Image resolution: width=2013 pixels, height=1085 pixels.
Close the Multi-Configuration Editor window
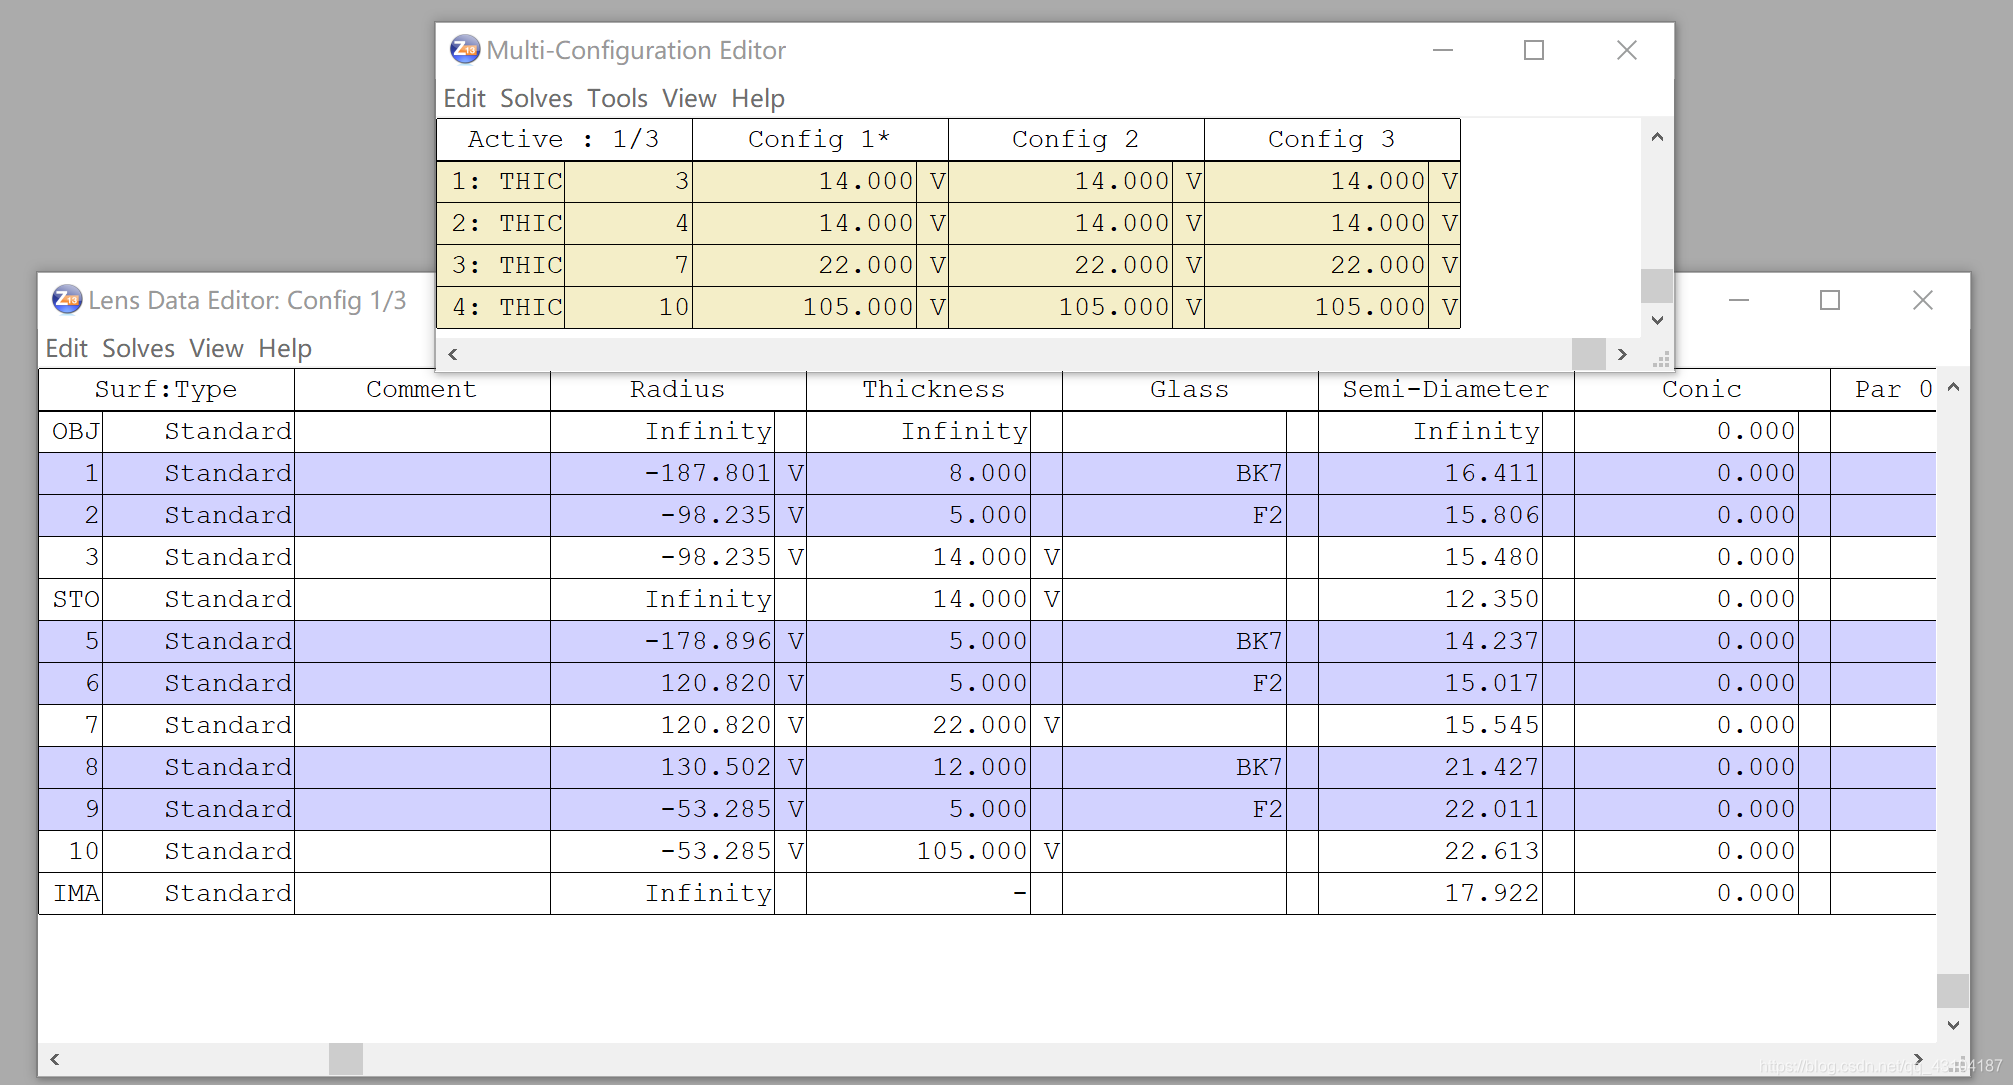click(x=1626, y=50)
